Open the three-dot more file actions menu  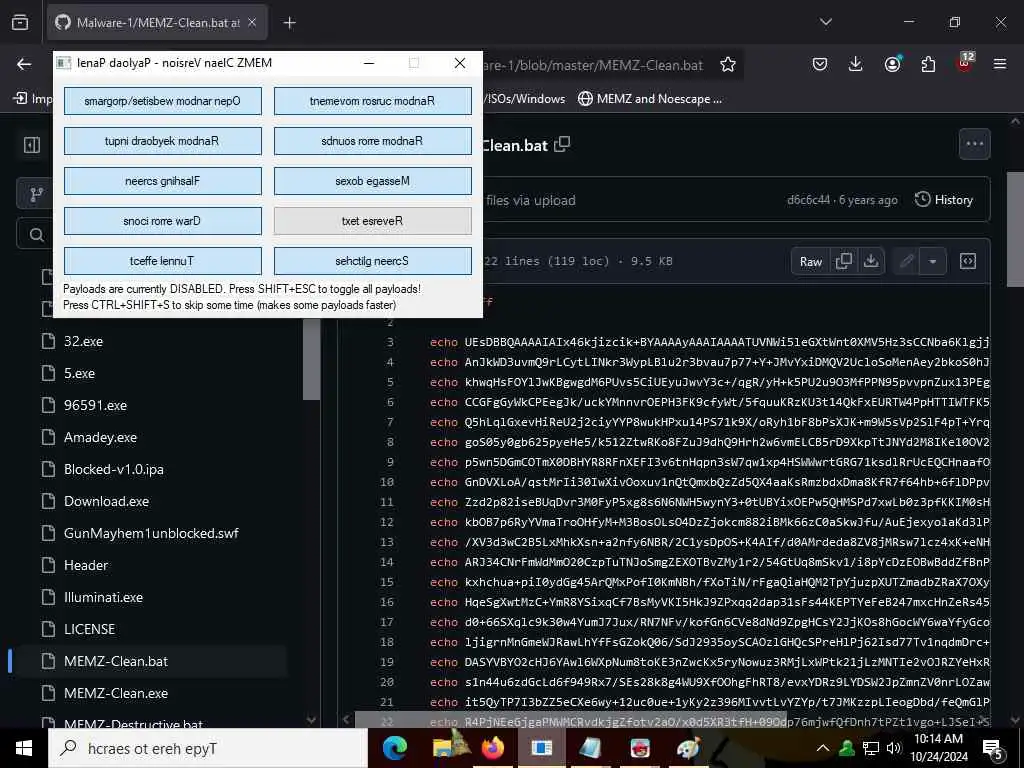click(x=974, y=144)
